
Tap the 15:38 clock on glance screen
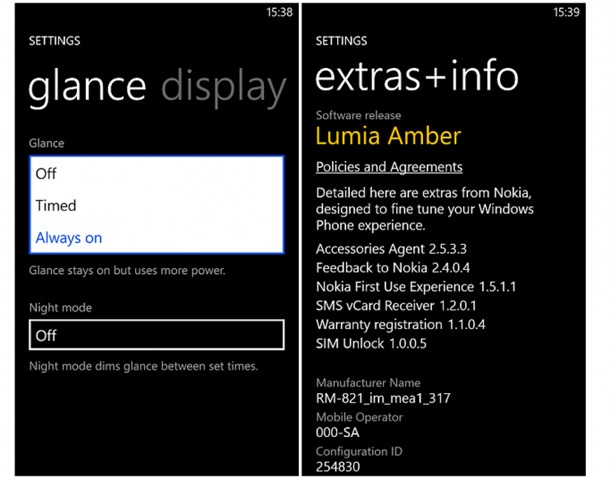click(x=279, y=12)
